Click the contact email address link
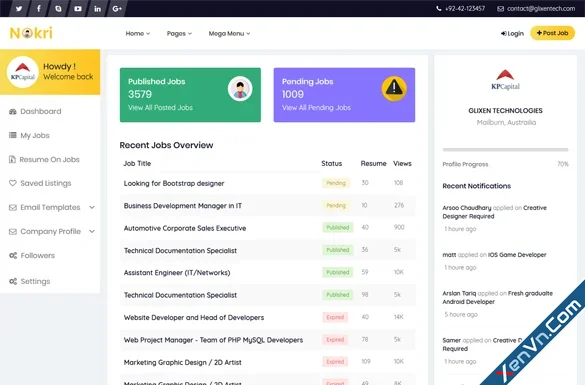Screen dimensions: 585x385 [x=541, y=9]
